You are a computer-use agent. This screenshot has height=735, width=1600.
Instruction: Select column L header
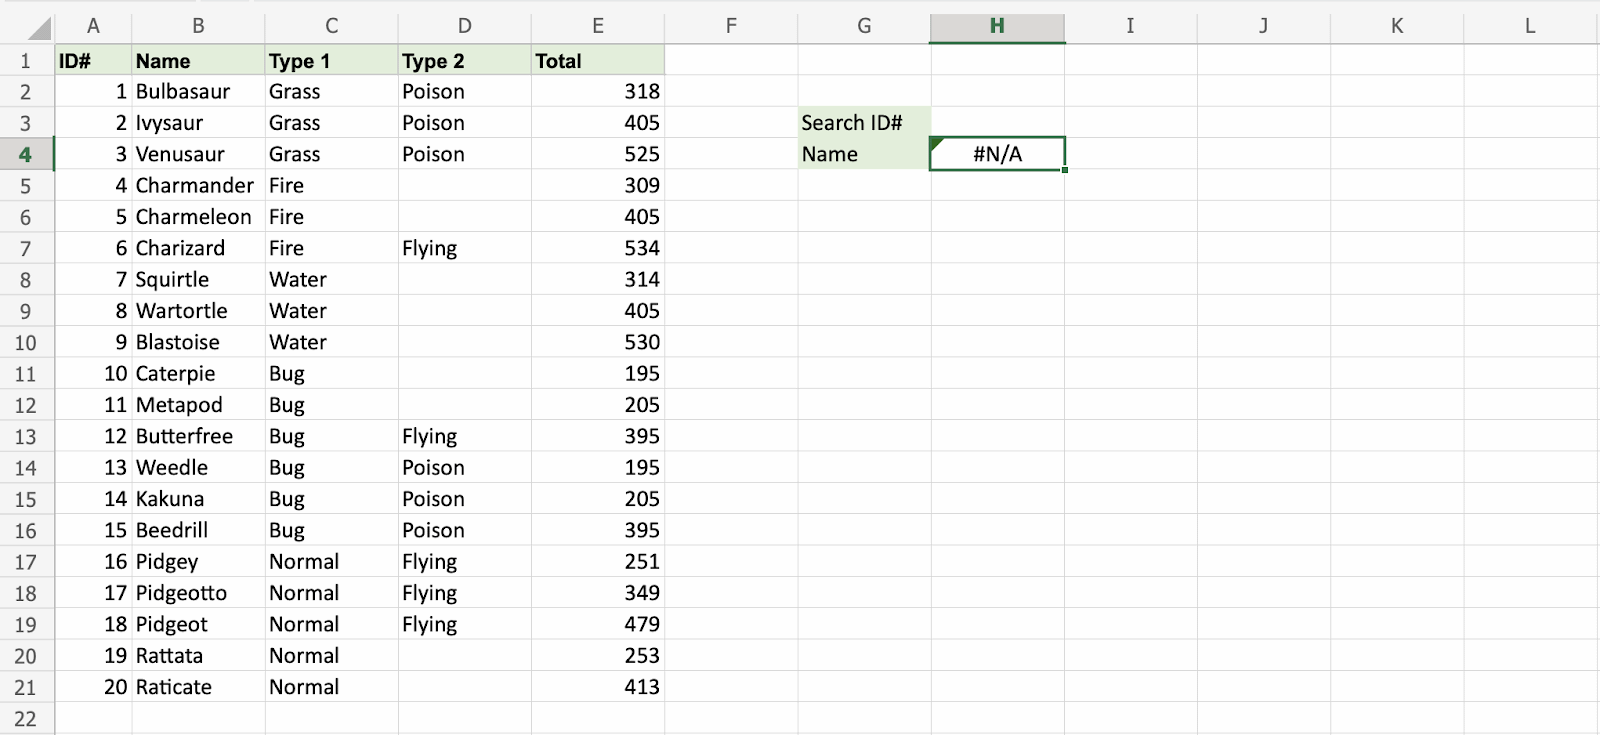pyautogui.click(x=1530, y=26)
